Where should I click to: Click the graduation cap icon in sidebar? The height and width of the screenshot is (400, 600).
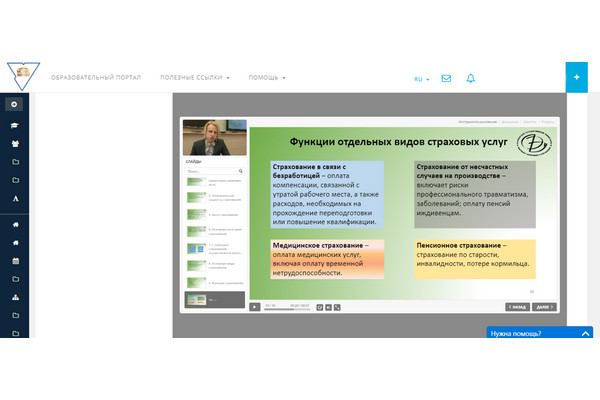[x=15, y=126]
